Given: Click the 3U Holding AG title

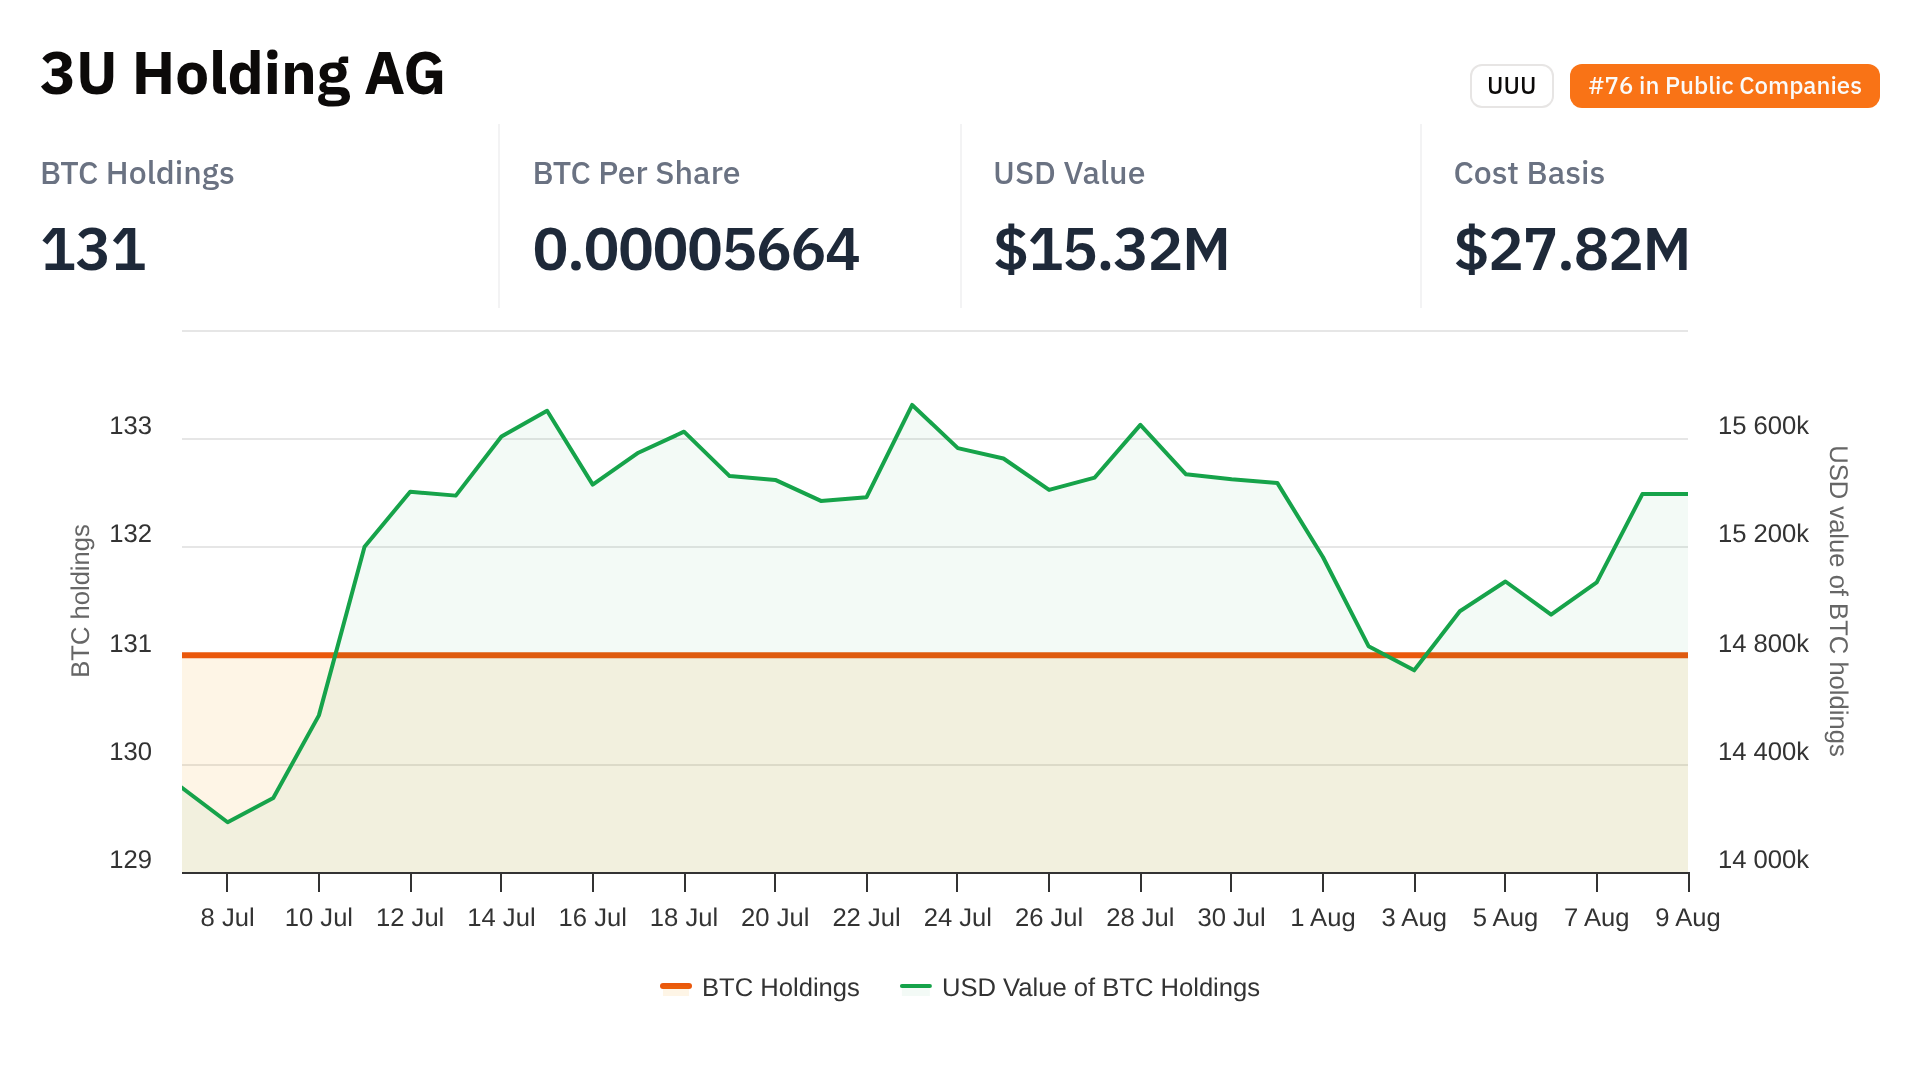Looking at the screenshot, I should [242, 74].
